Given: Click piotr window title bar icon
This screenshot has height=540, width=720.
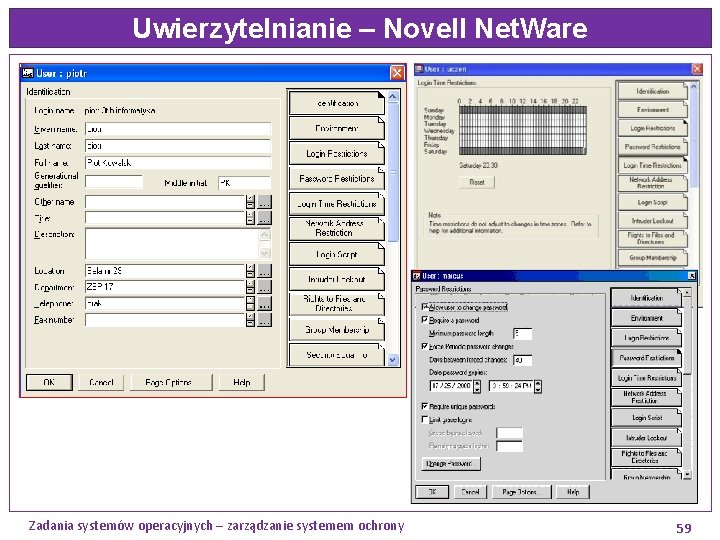Looking at the screenshot, I should 28,73.
